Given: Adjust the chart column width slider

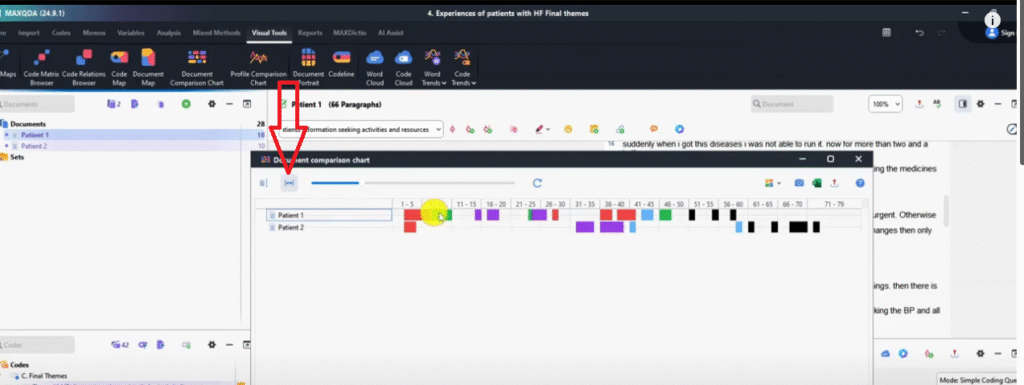Looking at the screenshot, I should (413, 183).
